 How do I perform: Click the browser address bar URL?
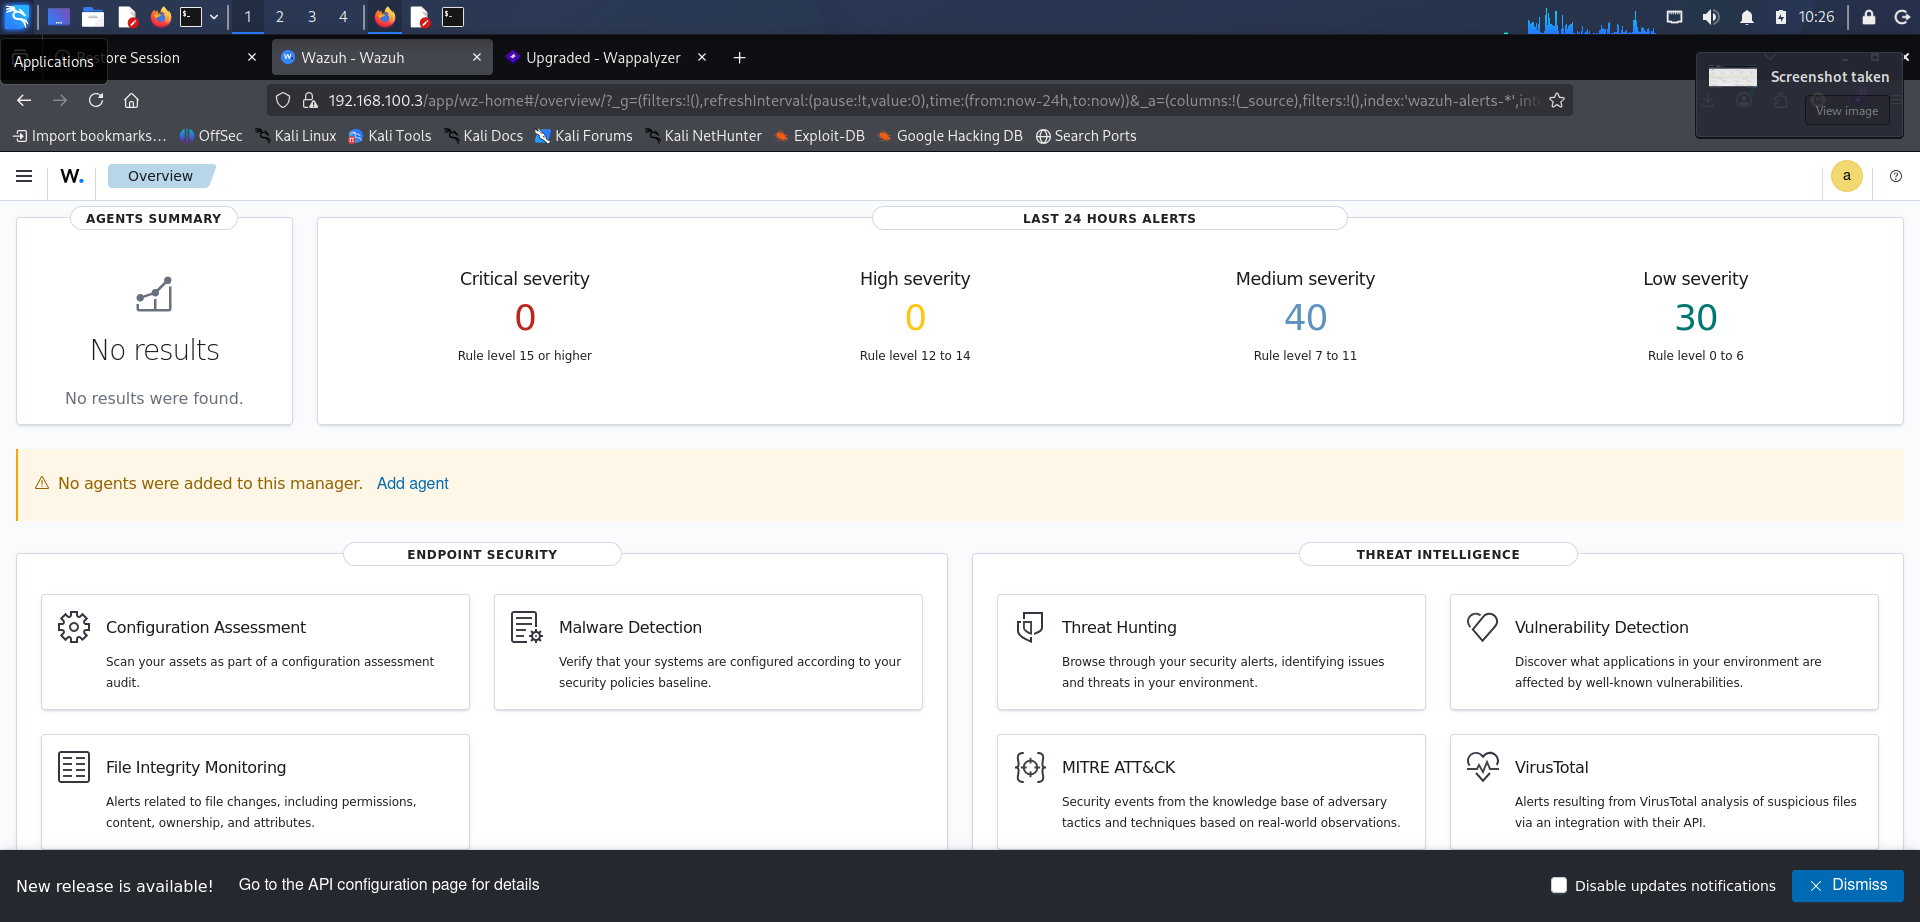pos(932,100)
